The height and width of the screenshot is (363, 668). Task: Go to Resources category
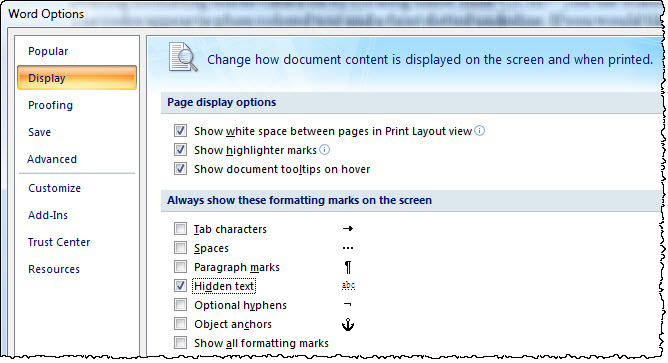pos(54,269)
